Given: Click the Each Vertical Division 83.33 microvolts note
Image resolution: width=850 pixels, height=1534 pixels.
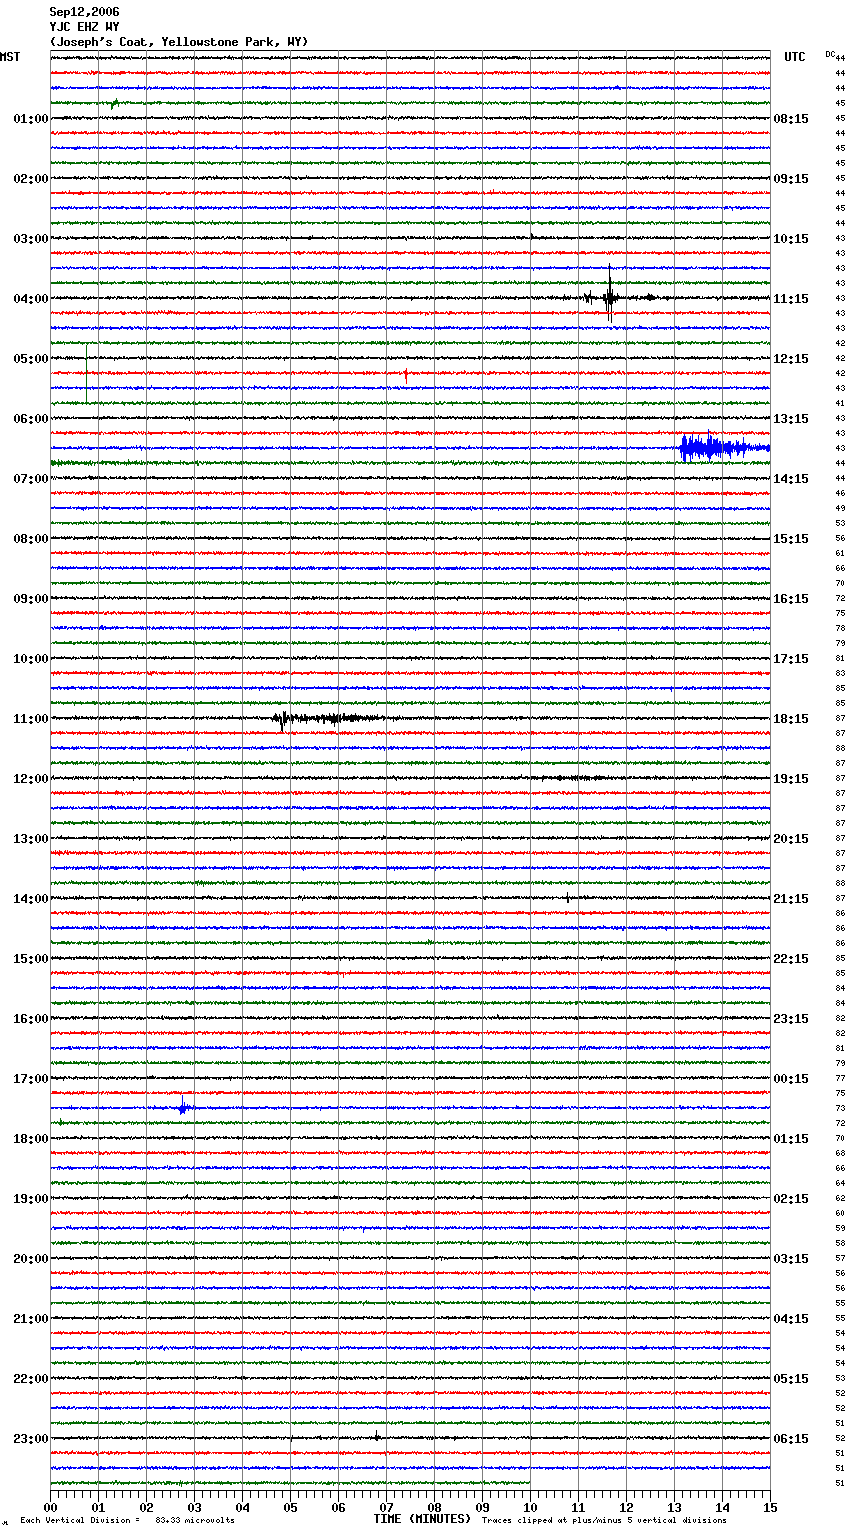Looking at the screenshot, I should pyautogui.click(x=127, y=1521).
